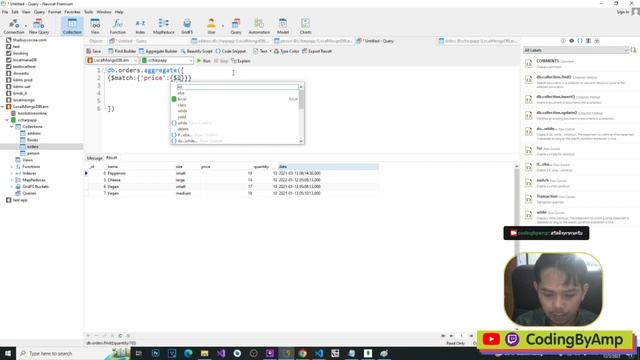This screenshot has height=360, width=640.
Task: Open the Automation toolbar icon
Action: coord(259,26)
